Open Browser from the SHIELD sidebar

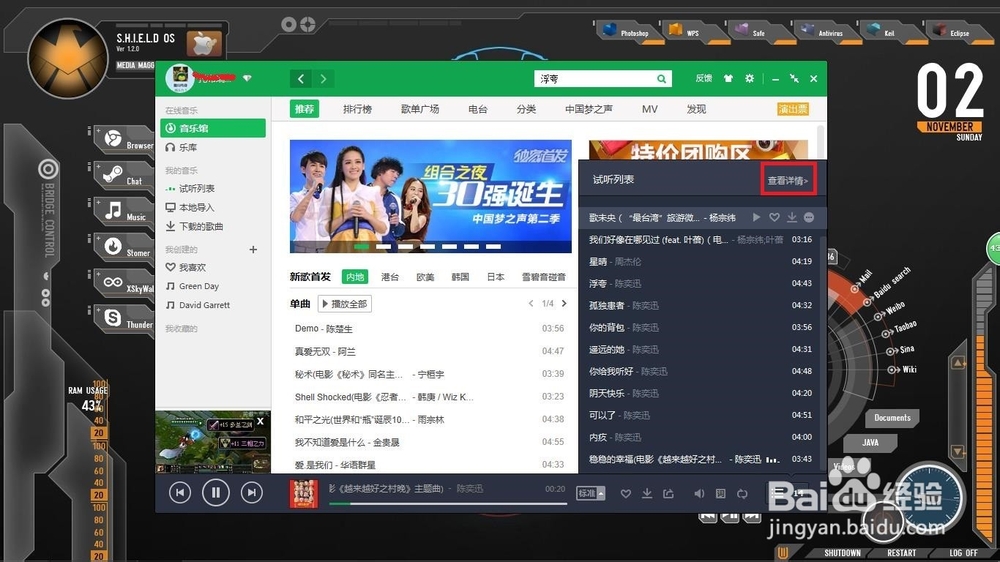coord(125,140)
